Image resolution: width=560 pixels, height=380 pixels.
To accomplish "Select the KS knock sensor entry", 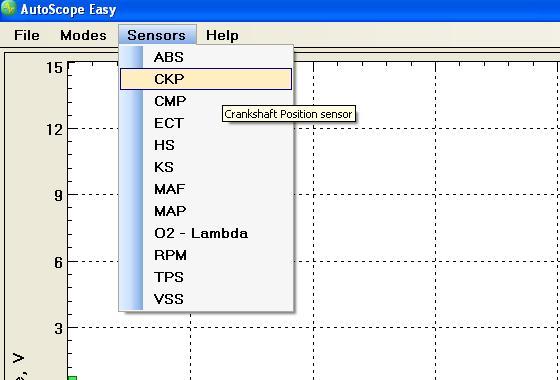I will click(x=206, y=167).
